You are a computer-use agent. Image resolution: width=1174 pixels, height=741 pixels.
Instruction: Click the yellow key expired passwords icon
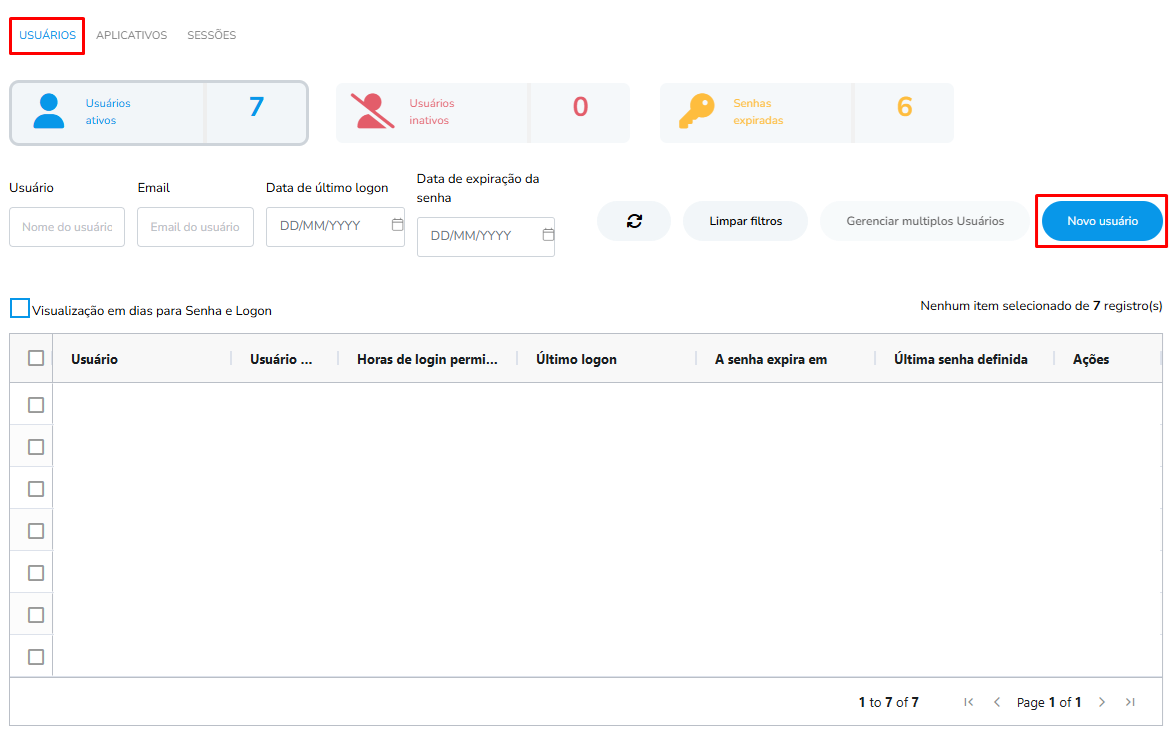click(696, 111)
